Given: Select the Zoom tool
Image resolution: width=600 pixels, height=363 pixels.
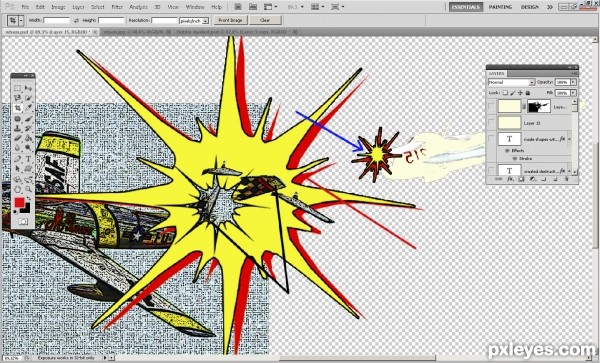Looking at the screenshot, I should [29, 189].
